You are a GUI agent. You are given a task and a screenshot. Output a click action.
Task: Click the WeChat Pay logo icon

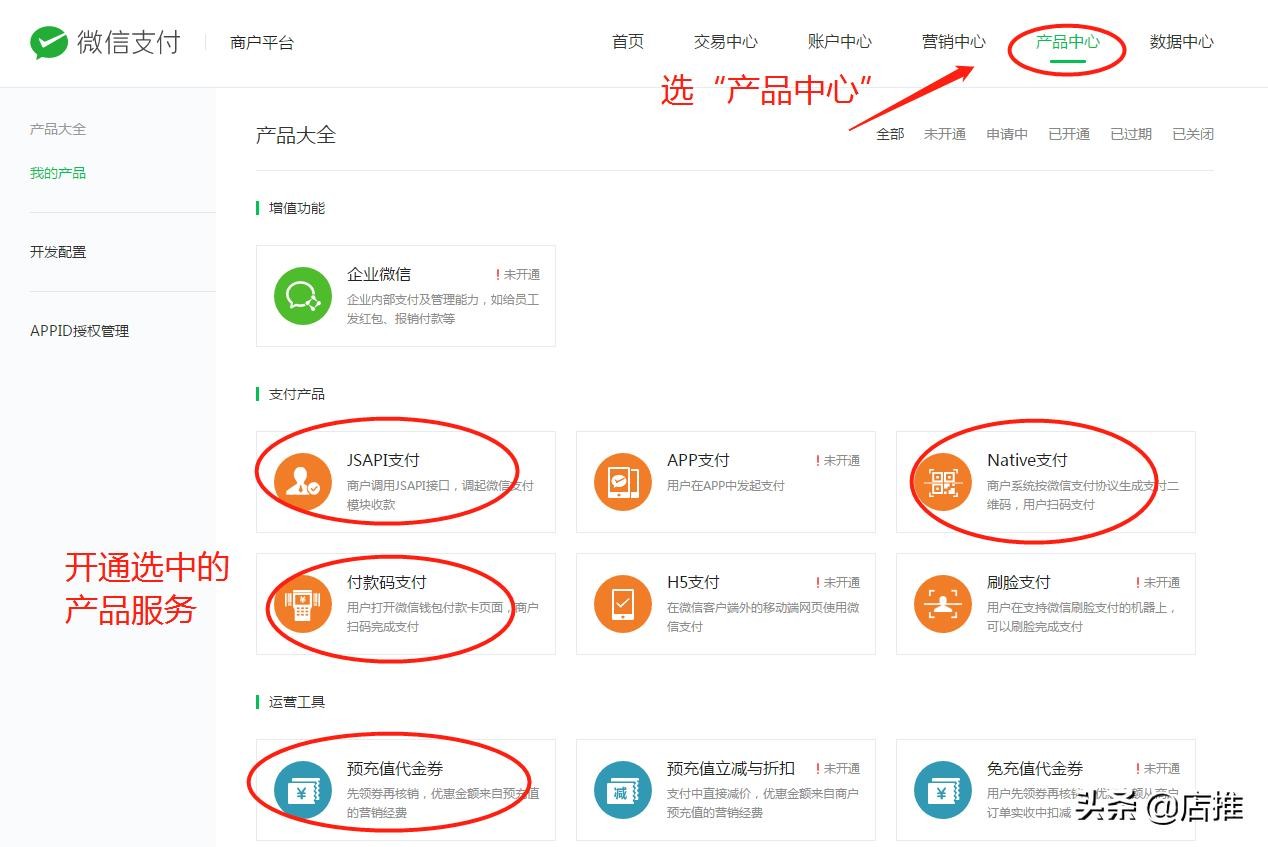coord(48,42)
